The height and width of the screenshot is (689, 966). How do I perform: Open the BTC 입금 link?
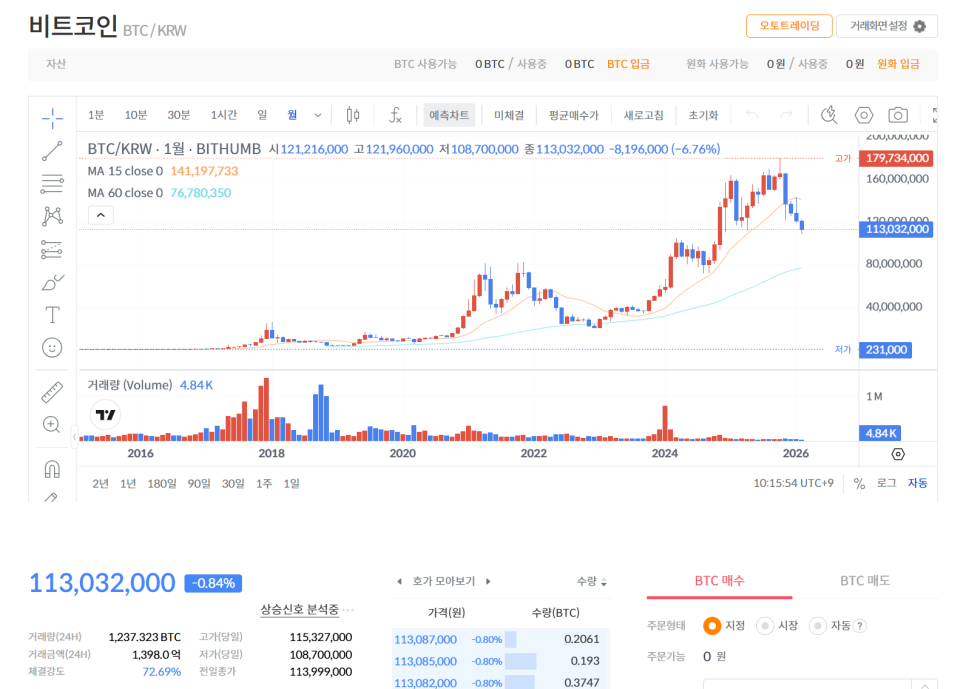pyautogui.click(x=628, y=64)
